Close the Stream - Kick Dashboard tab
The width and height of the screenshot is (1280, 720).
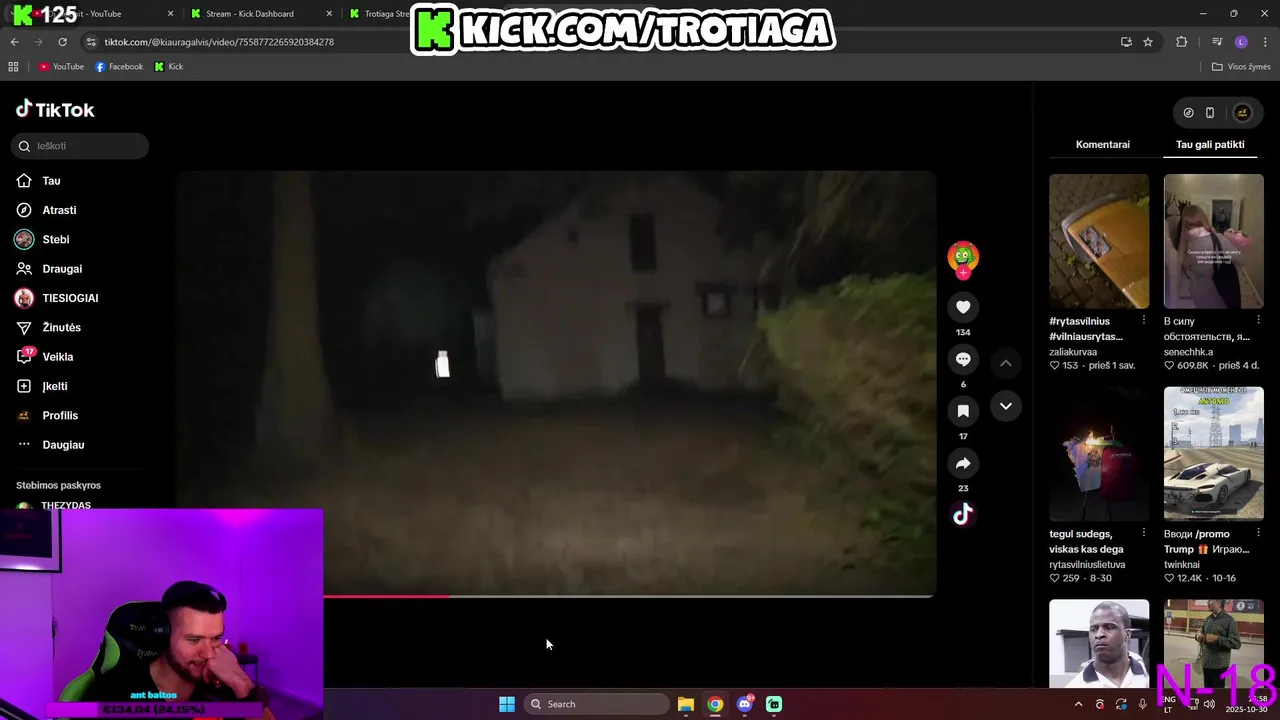point(329,14)
